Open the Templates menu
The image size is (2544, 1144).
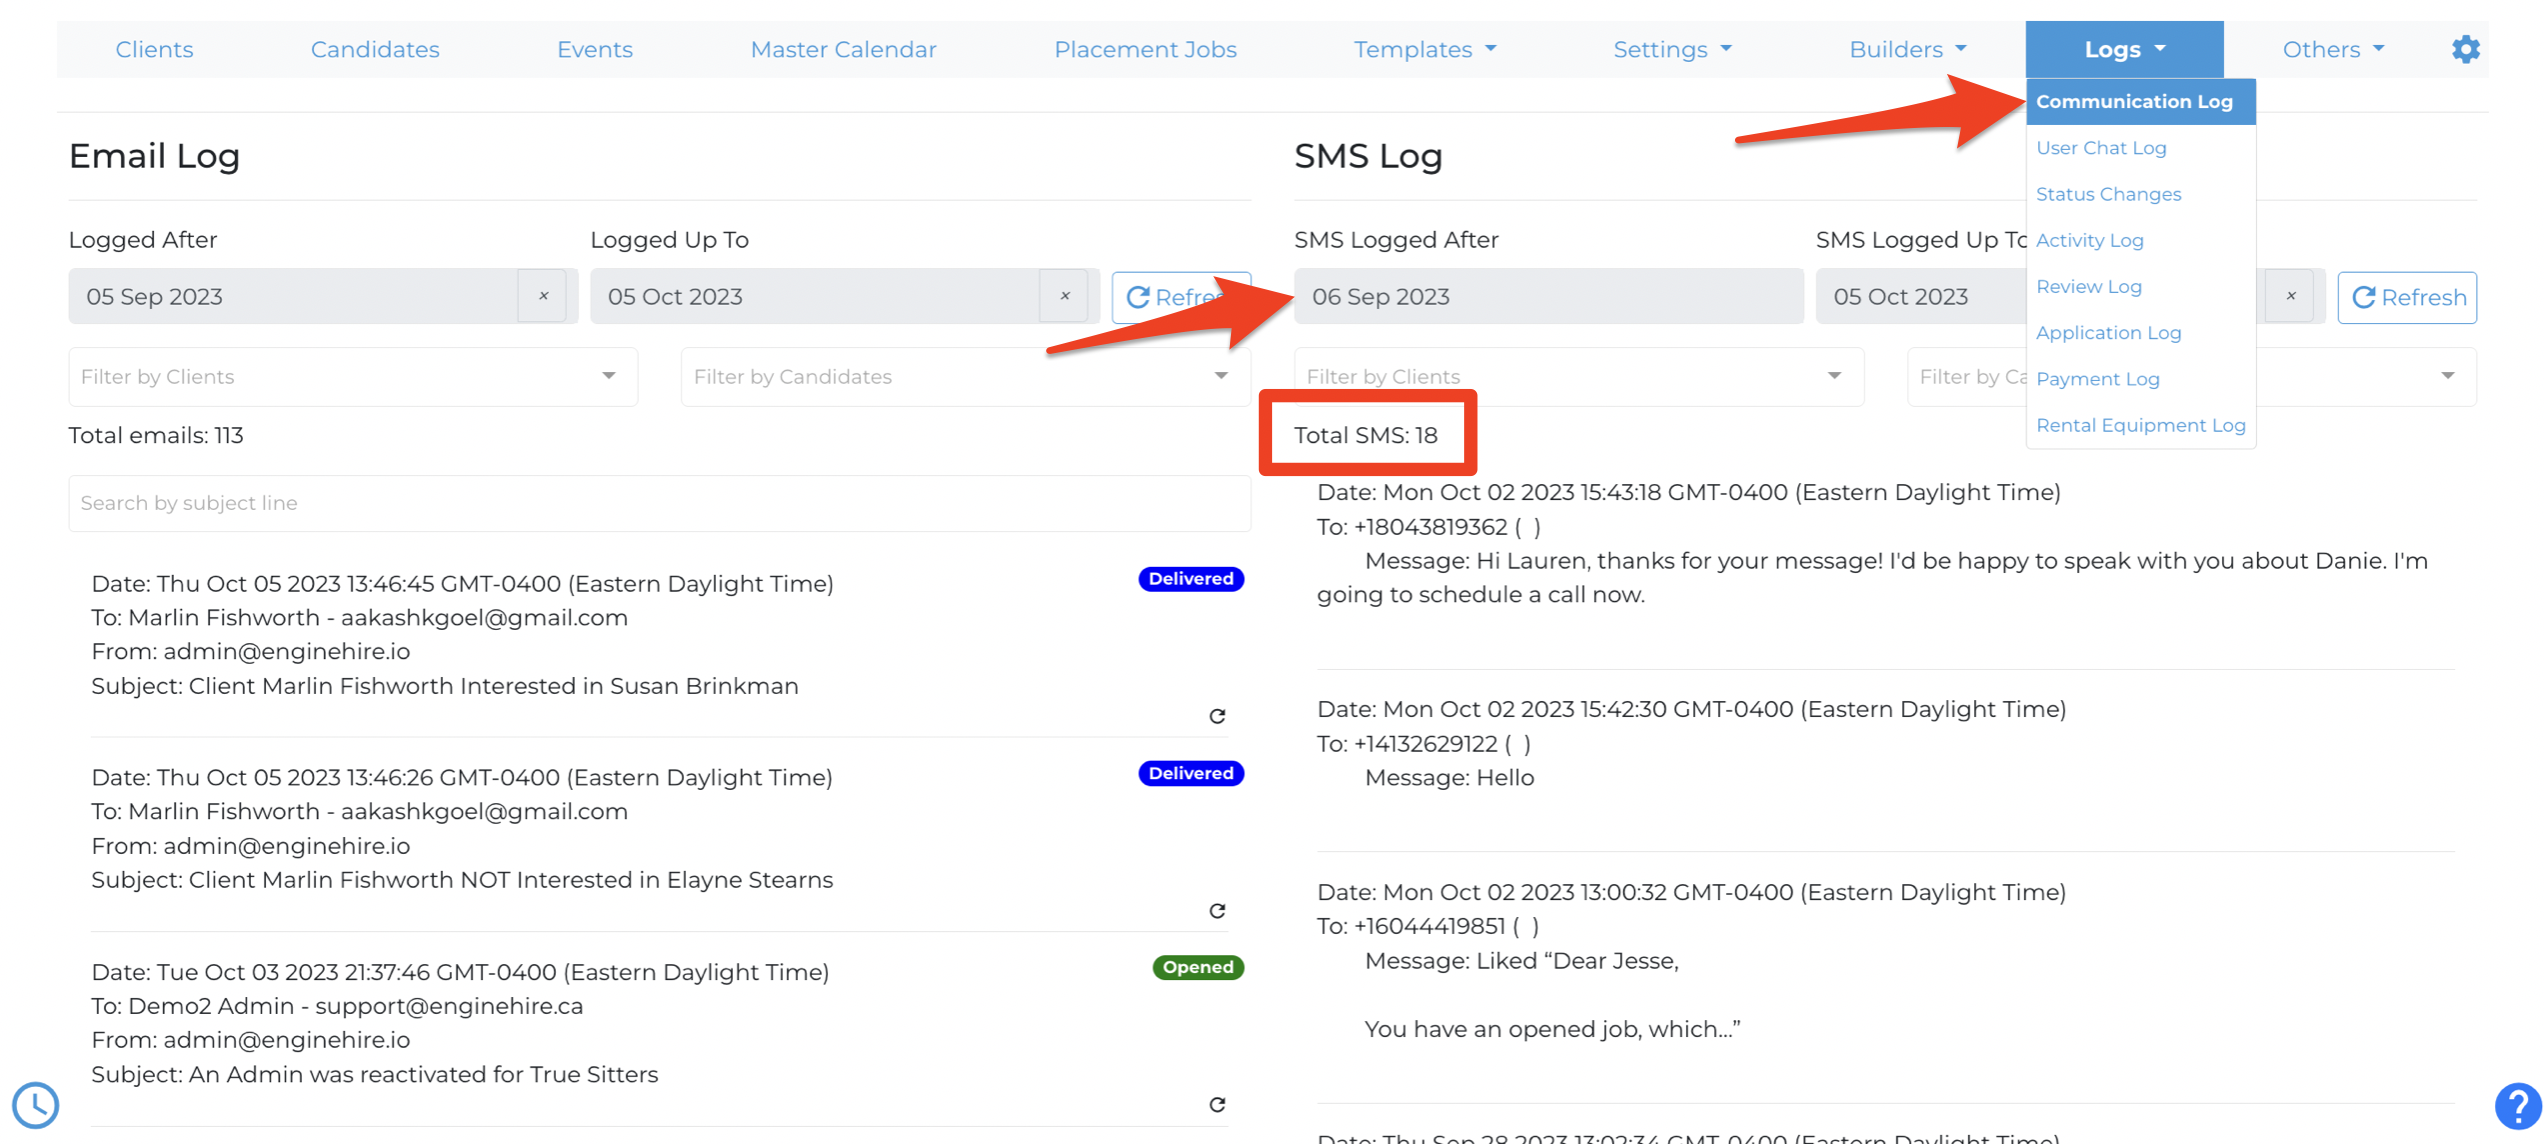(1424, 49)
